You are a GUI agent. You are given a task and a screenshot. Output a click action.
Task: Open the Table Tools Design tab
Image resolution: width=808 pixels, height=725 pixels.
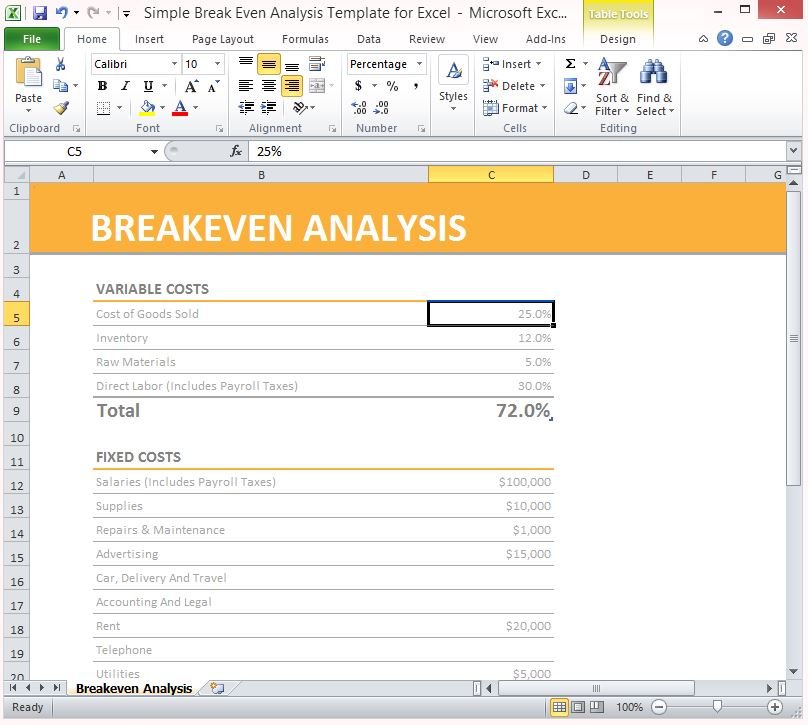coord(618,39)
